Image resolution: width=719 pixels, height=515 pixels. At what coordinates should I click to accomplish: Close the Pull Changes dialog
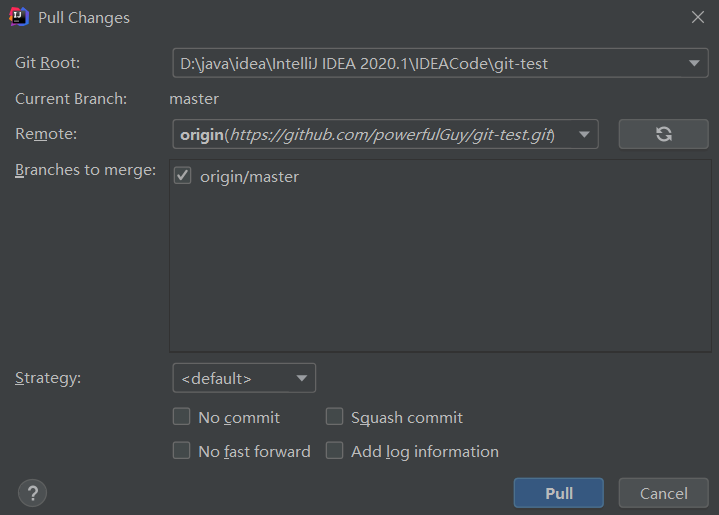(697, 17)
